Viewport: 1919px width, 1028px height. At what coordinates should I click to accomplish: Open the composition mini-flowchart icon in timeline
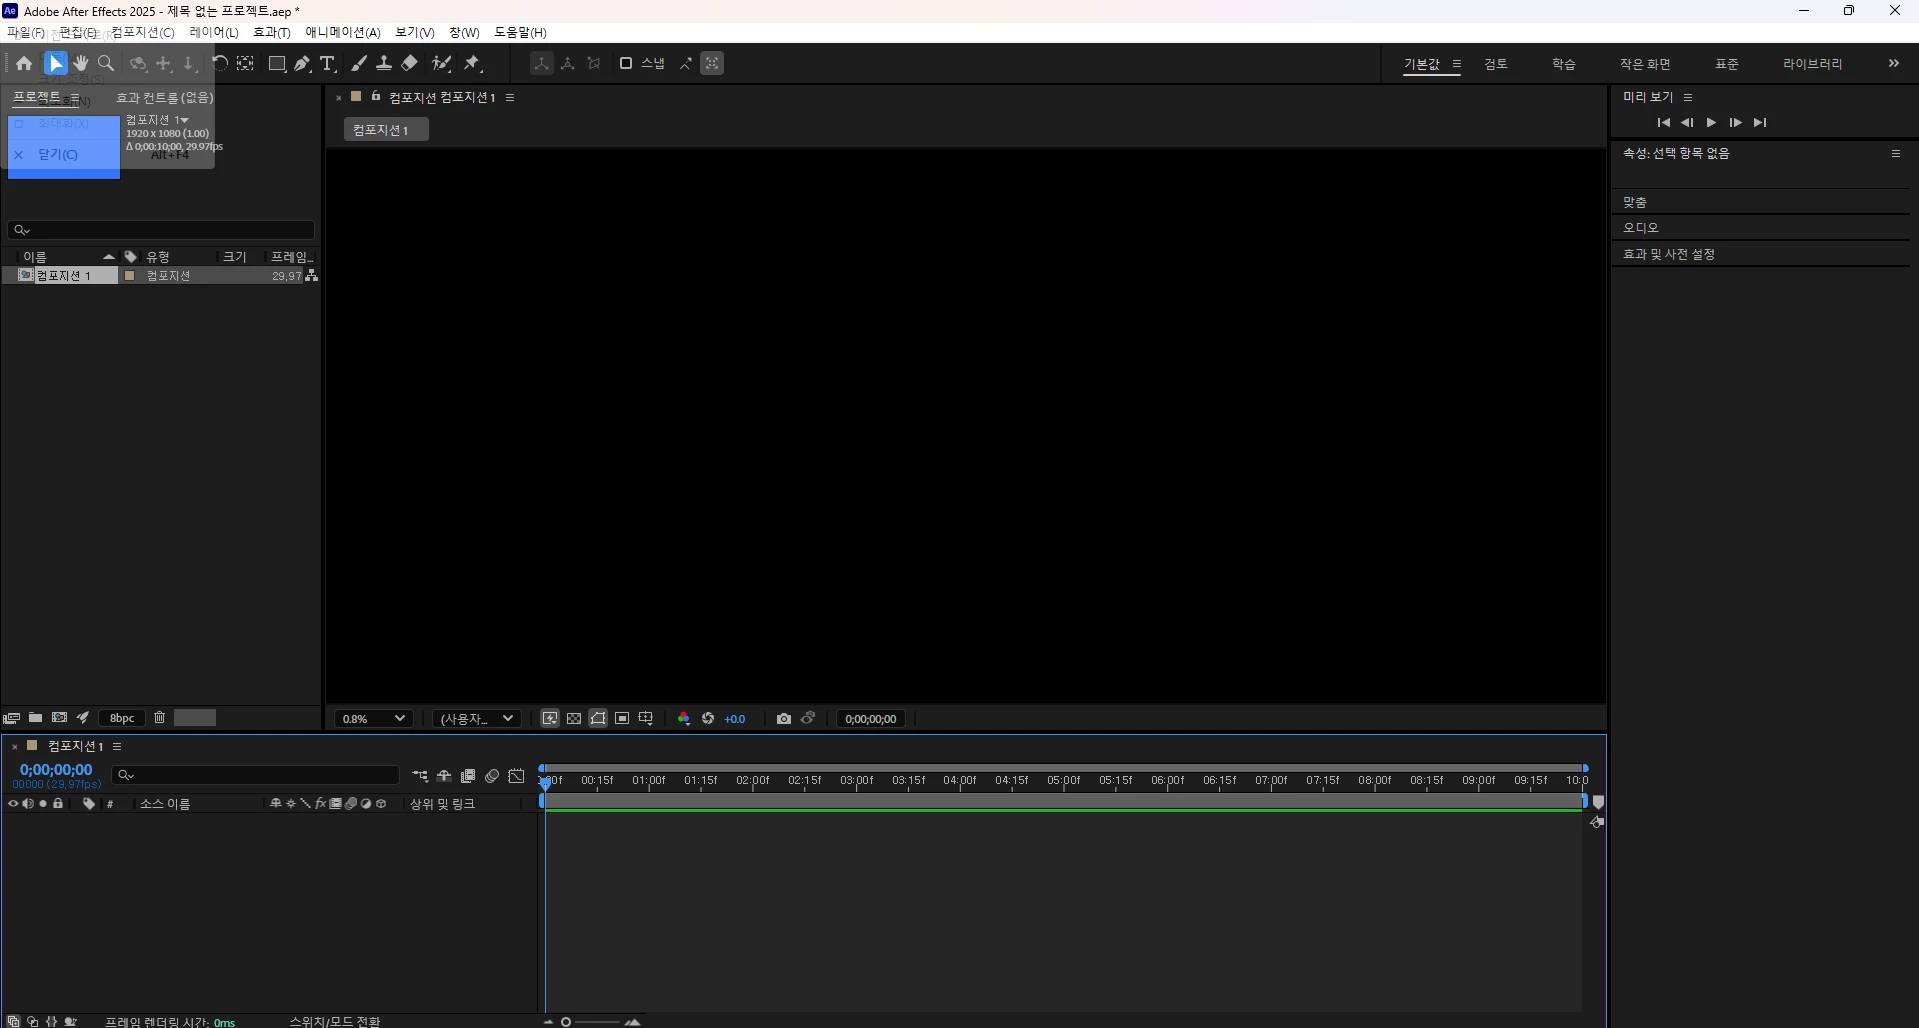click(x=420, y=776)
